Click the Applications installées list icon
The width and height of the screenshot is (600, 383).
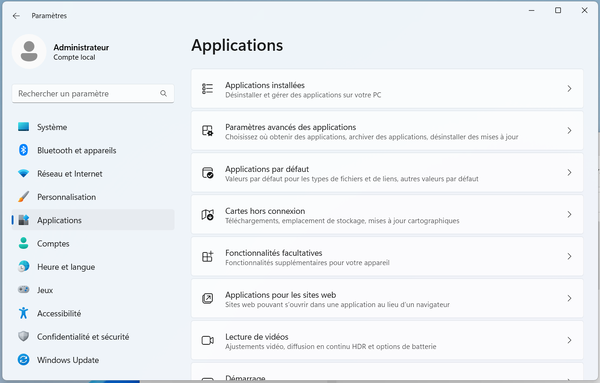click(x=207, y=89)
